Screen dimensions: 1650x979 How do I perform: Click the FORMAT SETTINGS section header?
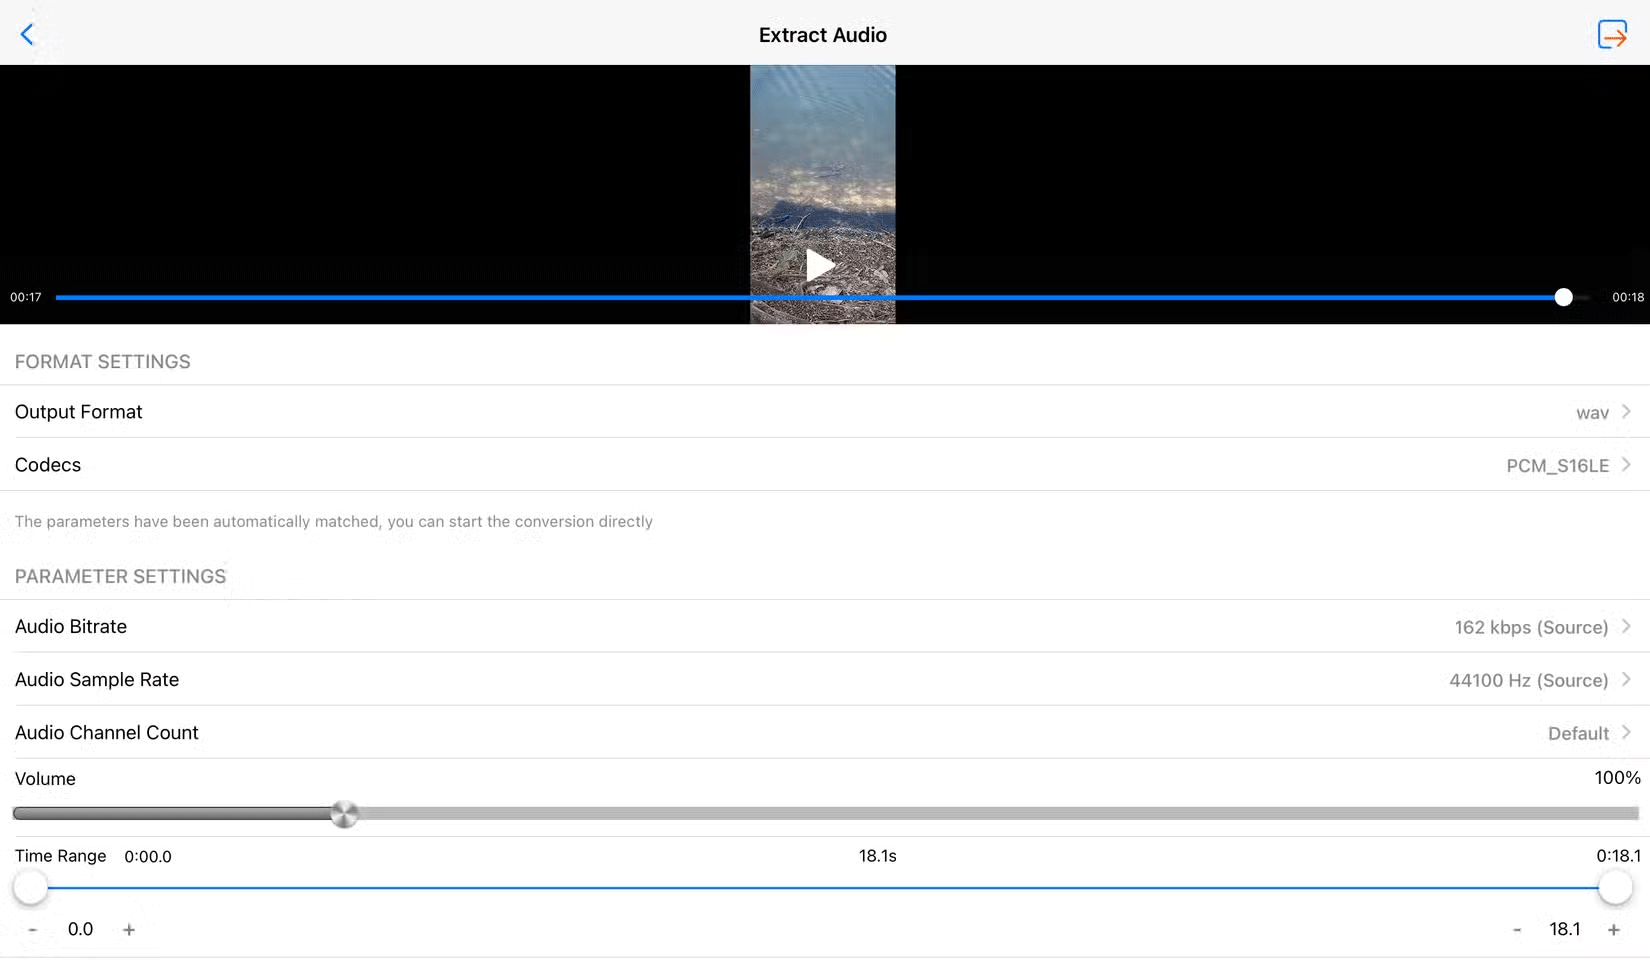pyautogui.click(x=102, y=361)
